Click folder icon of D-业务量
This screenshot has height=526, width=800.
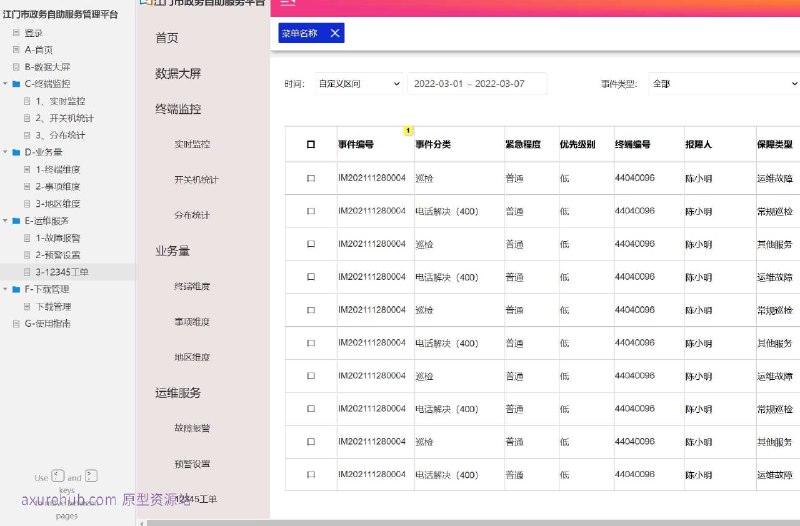pyautogui.click(x=16, y=152)
